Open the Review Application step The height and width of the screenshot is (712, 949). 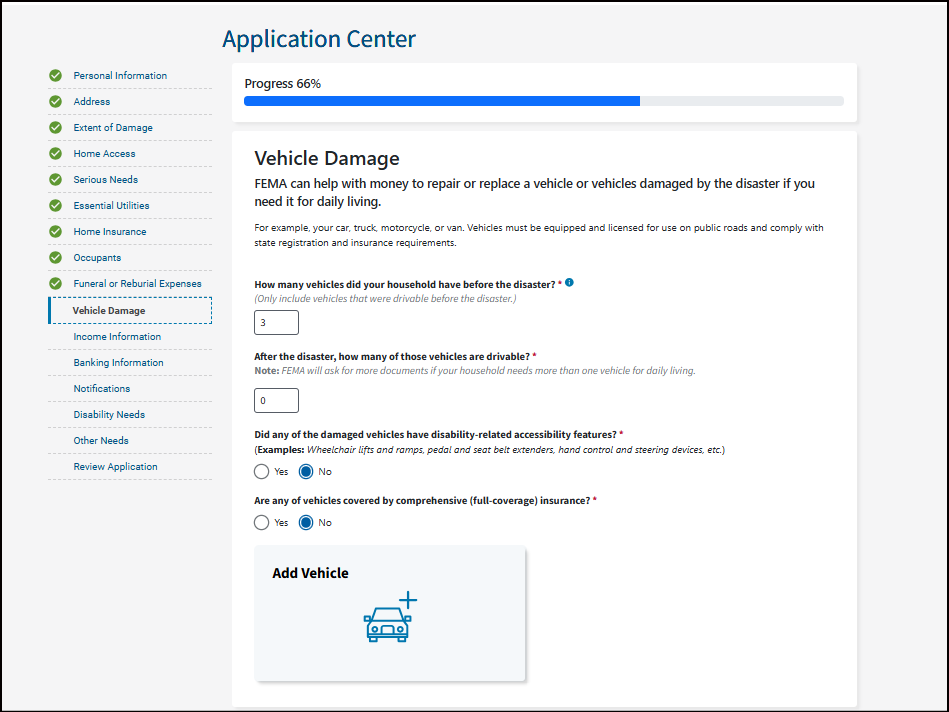pos(115,467)
